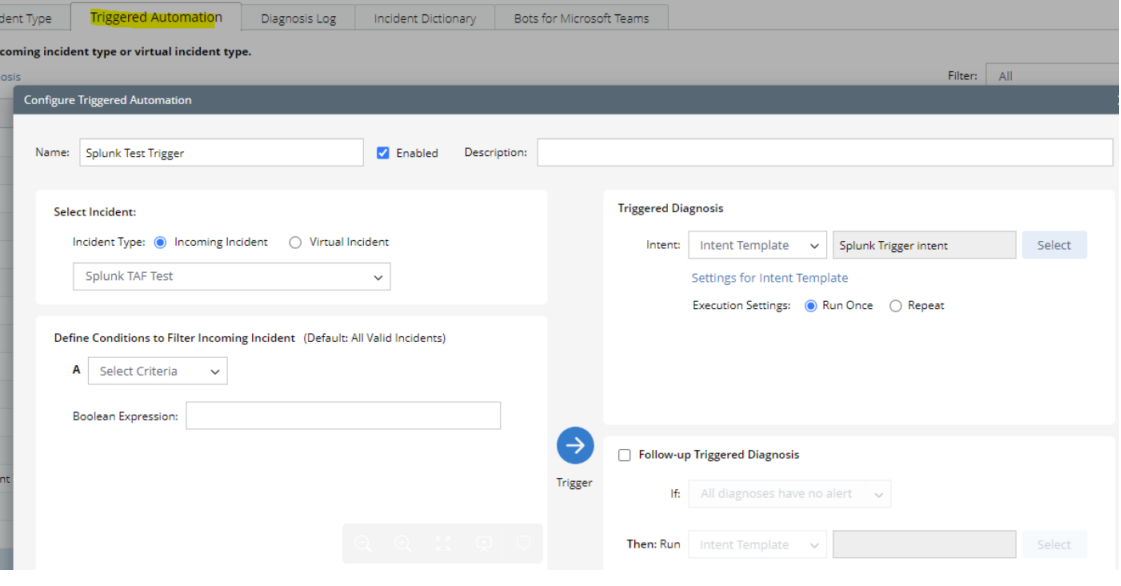Open the Splunk TAF Test dropdown
Image resolution: width=1121 pixels, height=586 pixels.
pyautogui.click(x=232, y=277)
